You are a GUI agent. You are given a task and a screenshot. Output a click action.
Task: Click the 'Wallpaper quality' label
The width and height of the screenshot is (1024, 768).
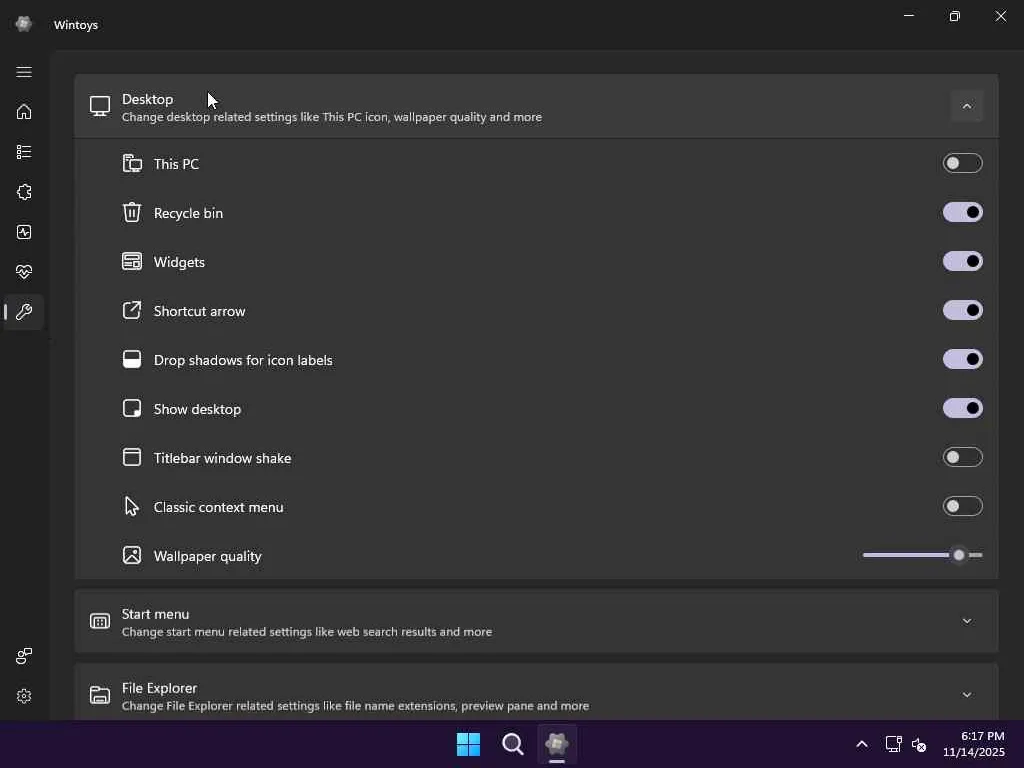tap(207, 556)
